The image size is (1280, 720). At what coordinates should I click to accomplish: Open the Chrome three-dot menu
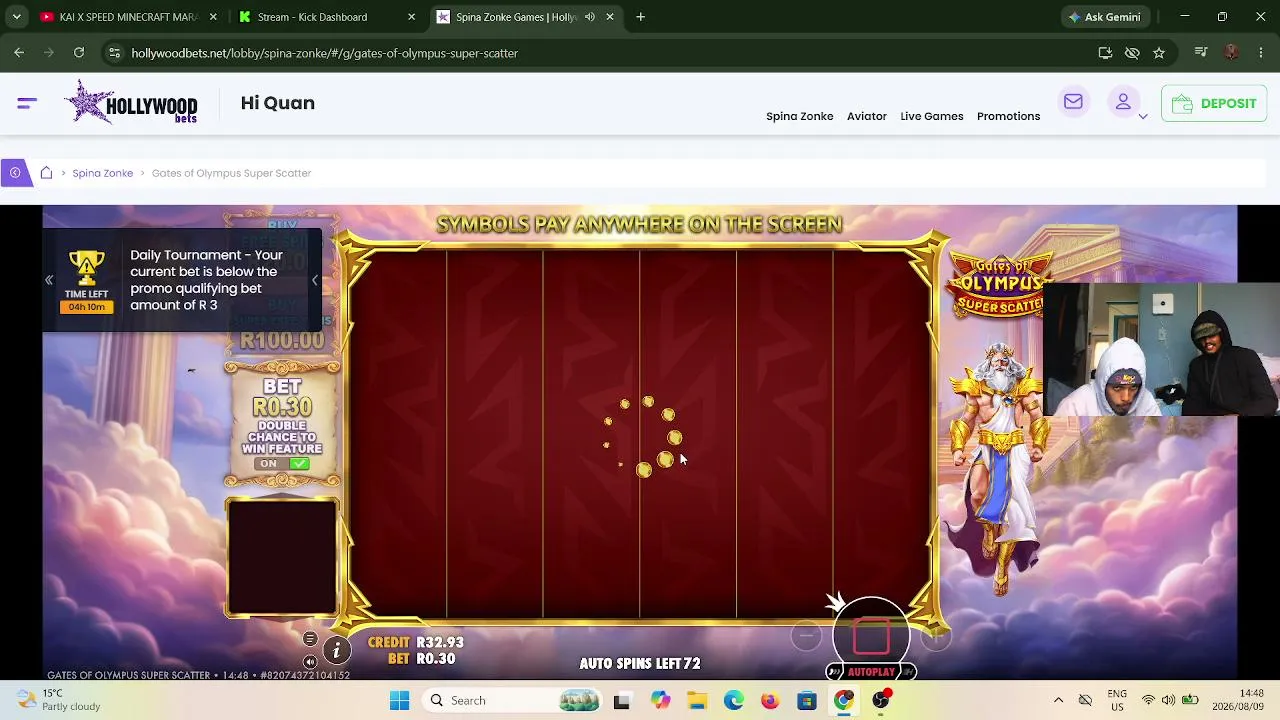coord(1260,53)
